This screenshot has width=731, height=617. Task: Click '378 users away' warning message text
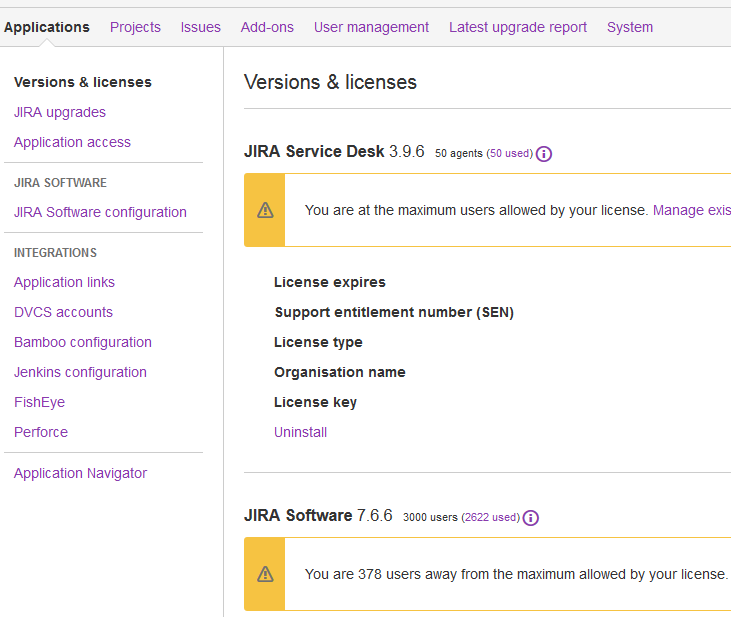coord(516,574)
